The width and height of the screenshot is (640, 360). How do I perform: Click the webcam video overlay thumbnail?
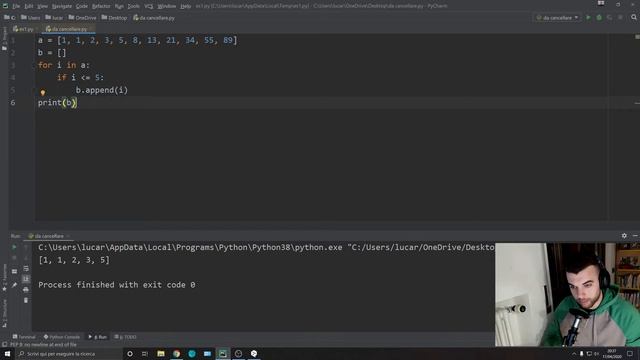[x=567, y=295]
